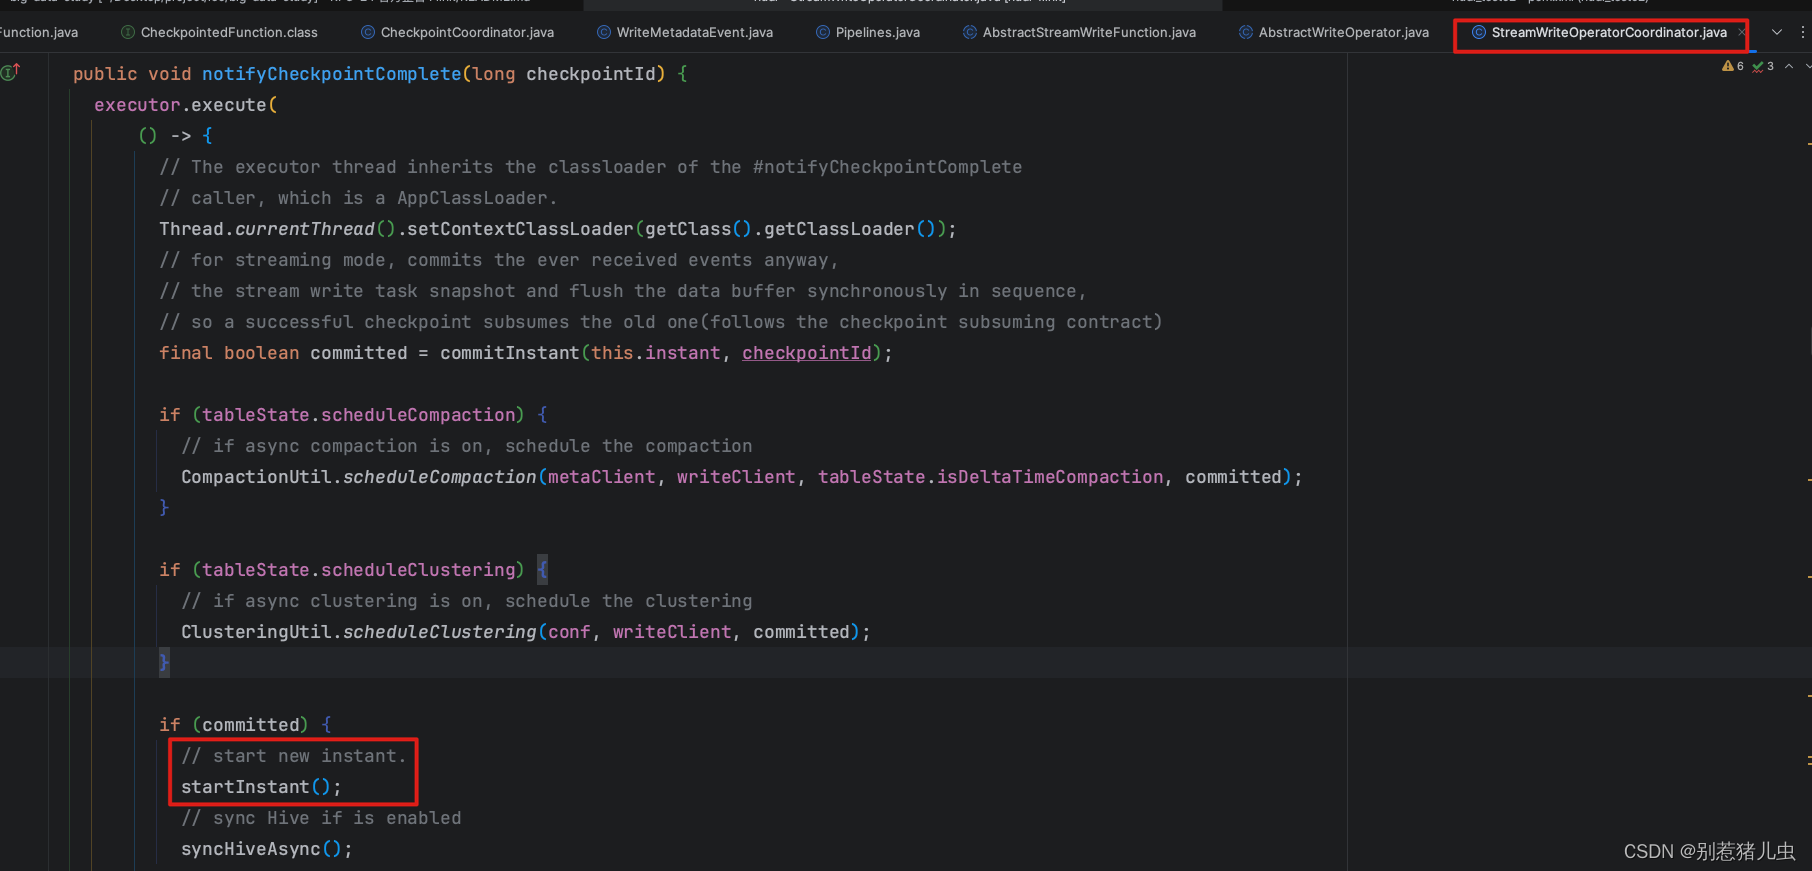Click the conf argument in scheduleClustering

click(x=569, y=632)
